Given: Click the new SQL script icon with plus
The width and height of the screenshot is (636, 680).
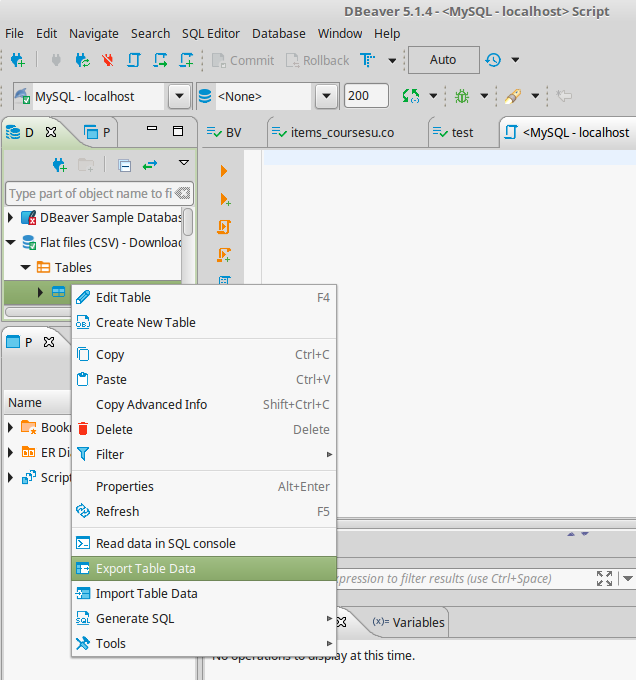Looking at the screenshot, I should tap(186, 60).
